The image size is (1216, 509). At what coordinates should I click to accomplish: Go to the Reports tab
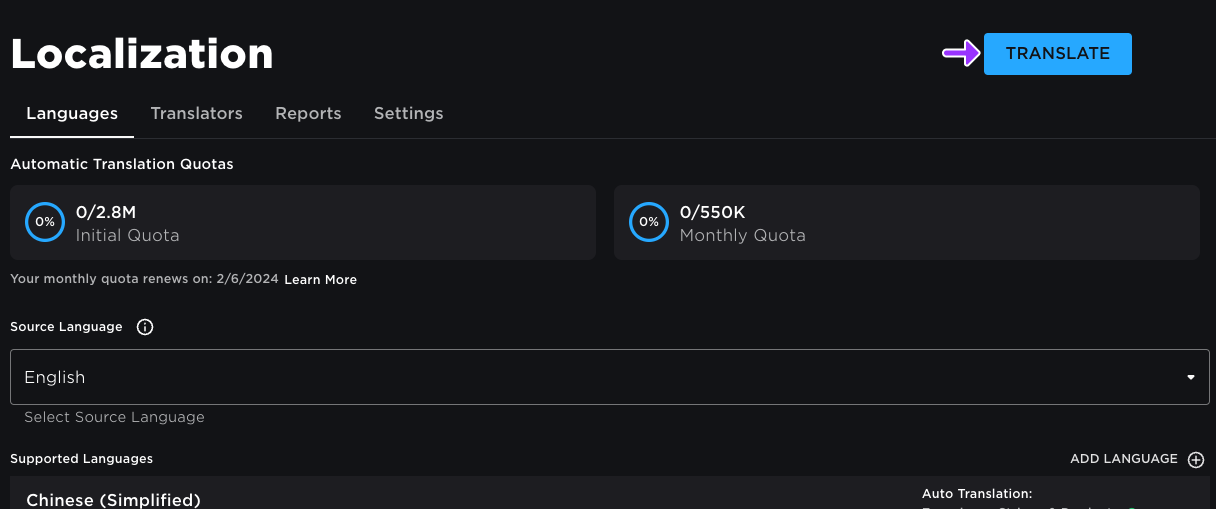[x=308, y=114]
